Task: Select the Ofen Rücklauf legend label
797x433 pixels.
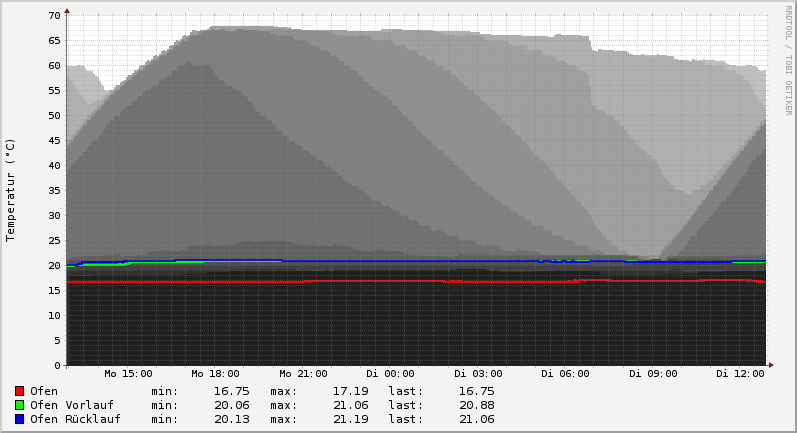Action: (x=75, y=419)
